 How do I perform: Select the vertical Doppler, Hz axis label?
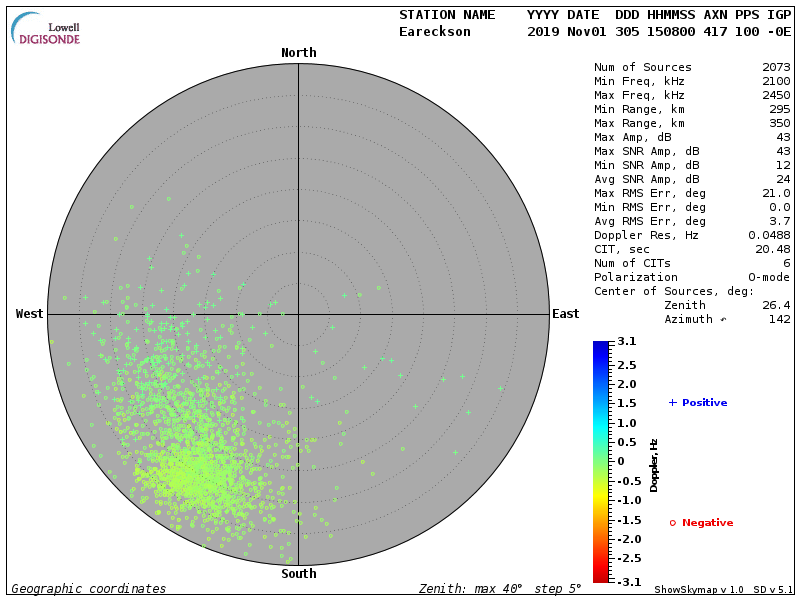point(654,465)
